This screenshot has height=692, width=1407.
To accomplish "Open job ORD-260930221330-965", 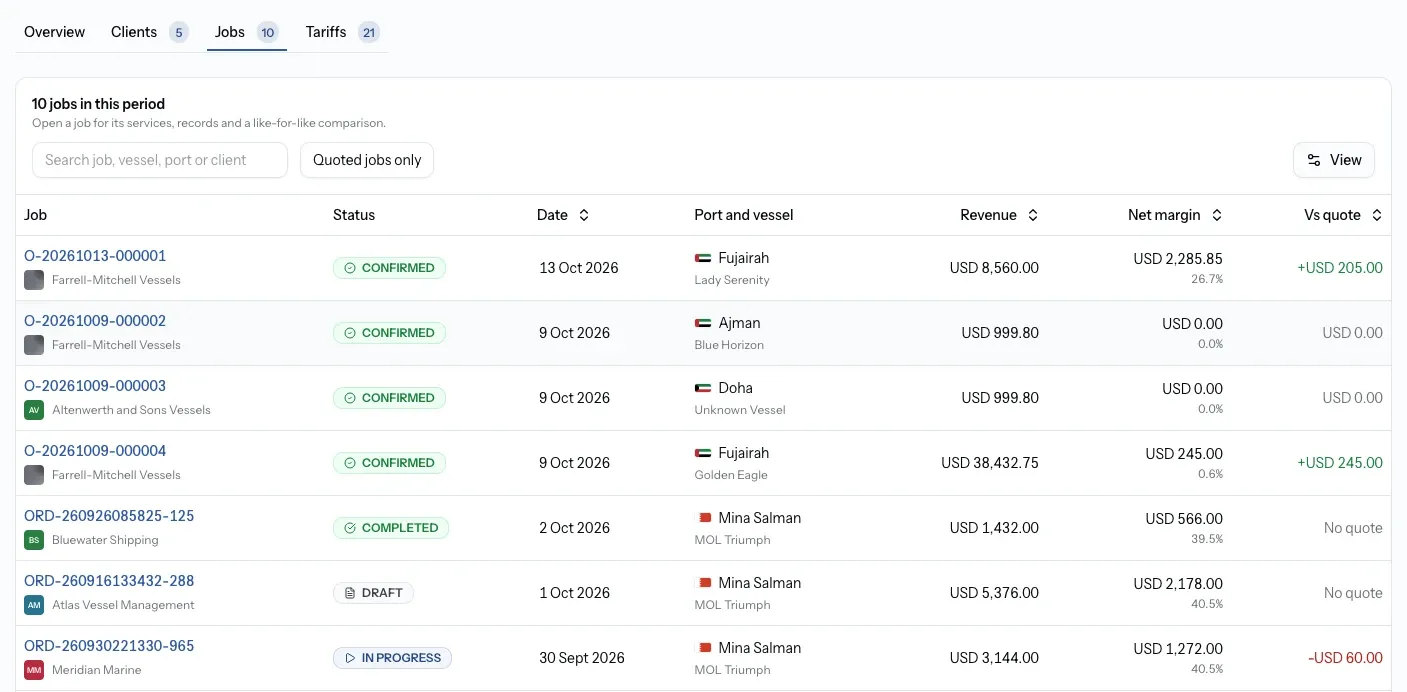I will coord(109,646).
